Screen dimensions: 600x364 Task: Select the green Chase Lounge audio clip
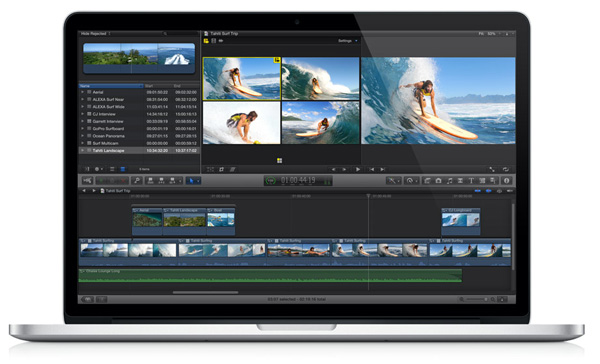point(270,276)
